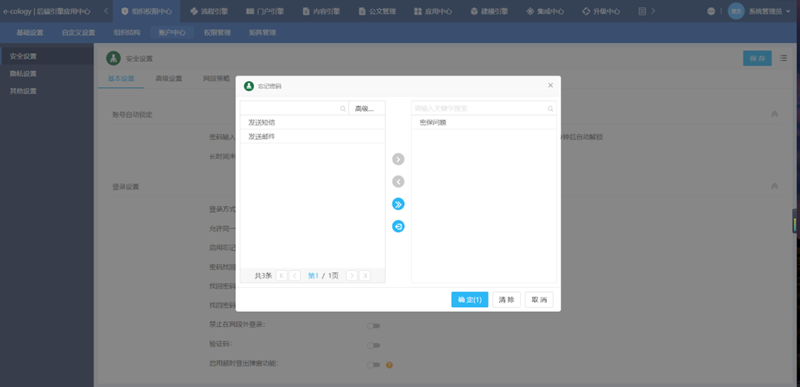Select 其他设置 in left sidebar
Screen dimensions: 800x387
click(46, 91)
